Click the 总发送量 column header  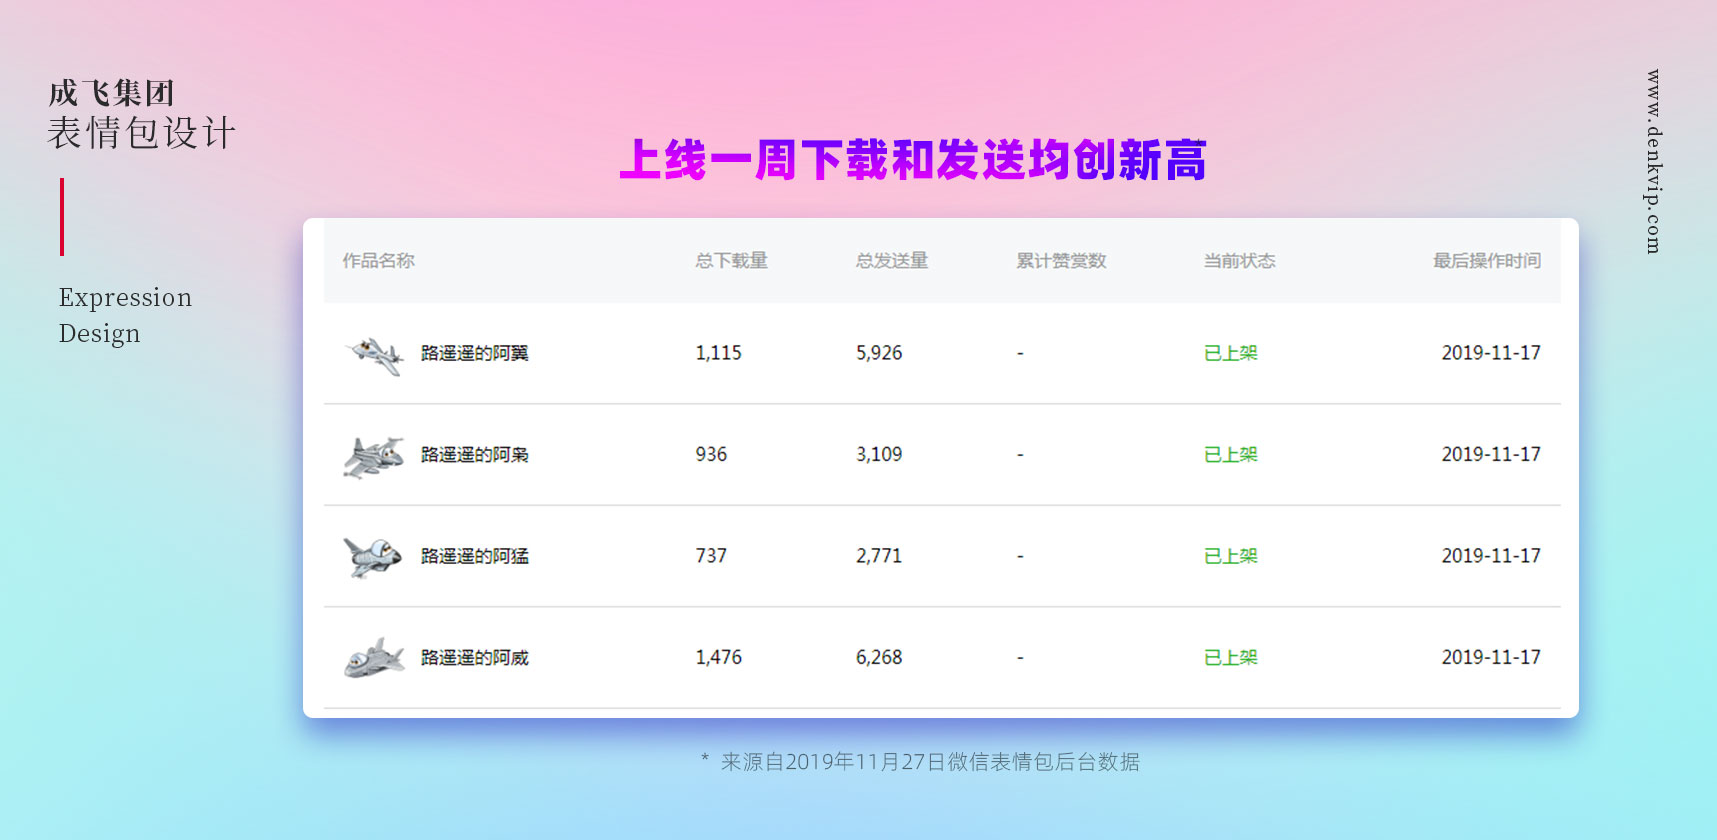[x=892, y=261]
